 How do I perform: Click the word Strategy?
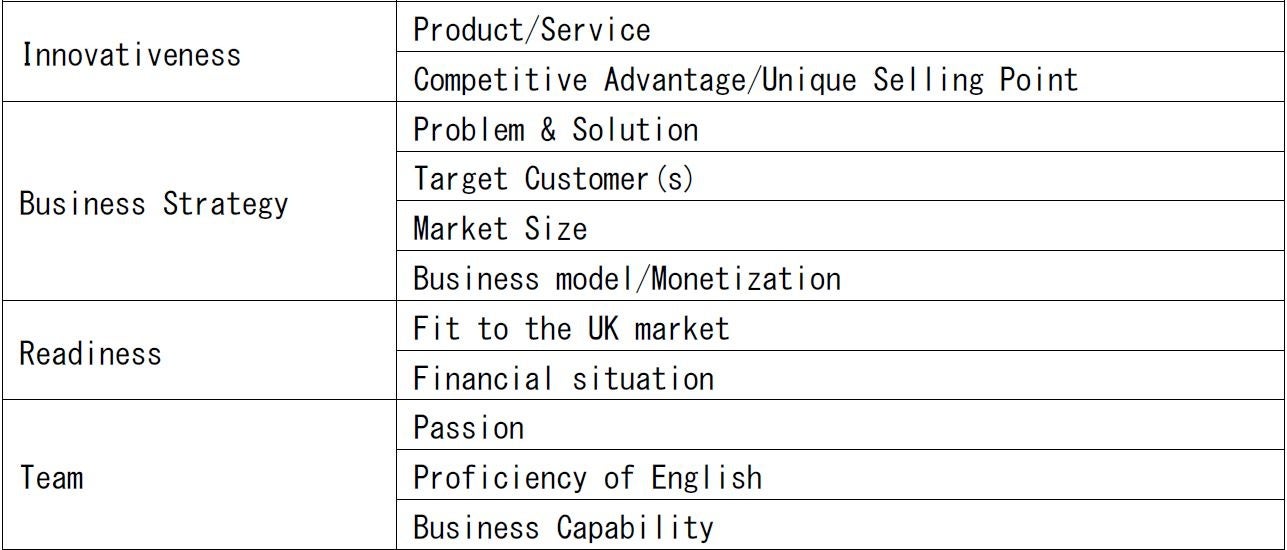pyautogui.click(x=225, y=204)
